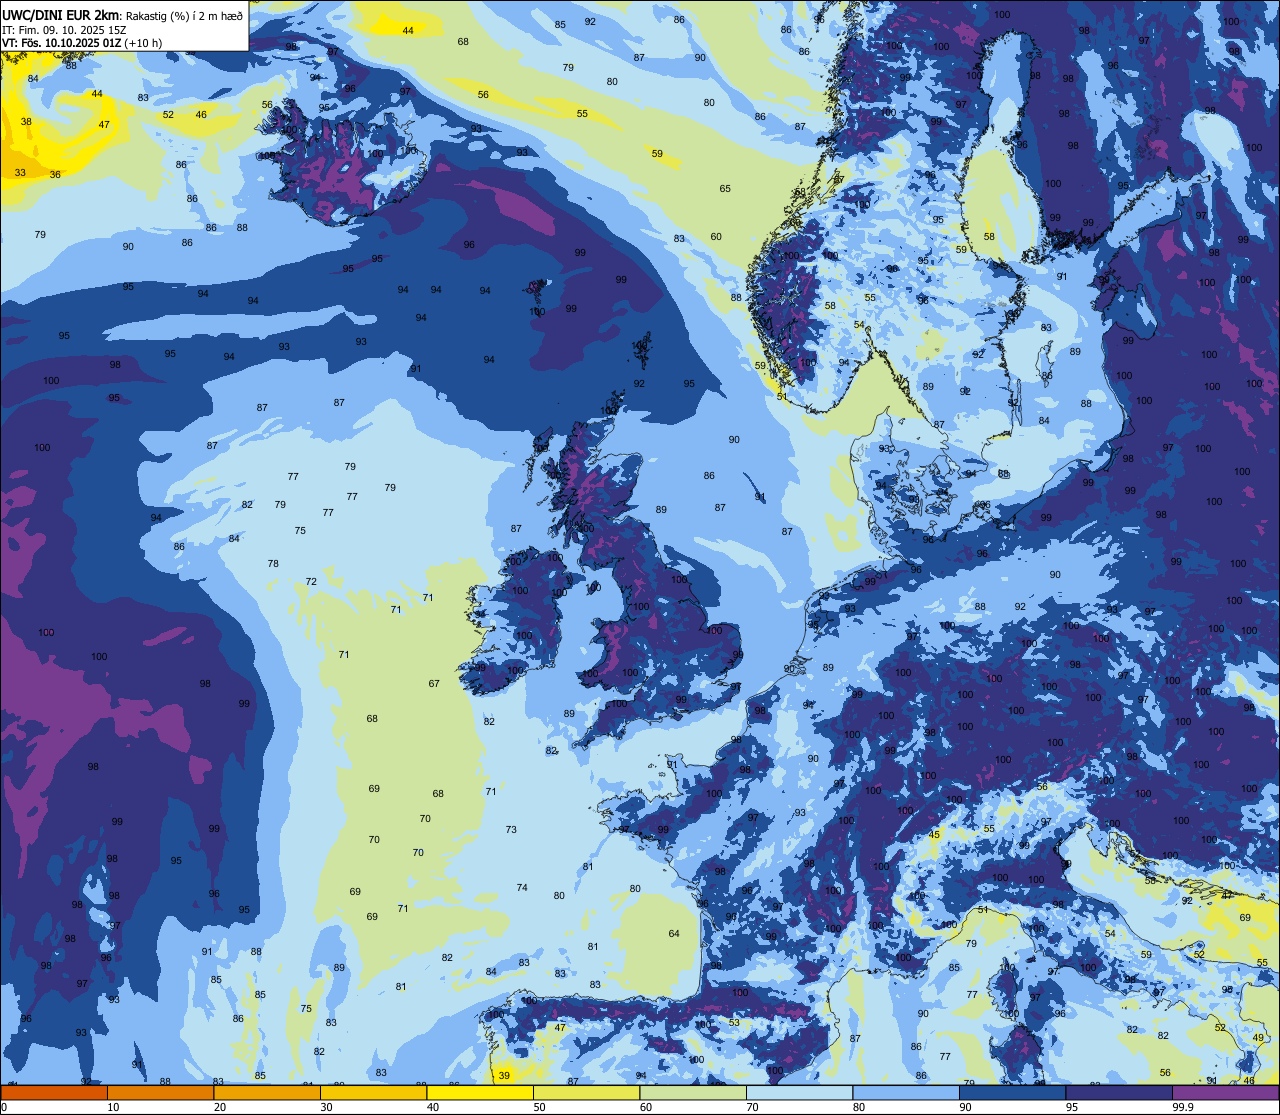Click the '(+10 h)' forecast offset text
The width and height of the screenshot is (1280, 1115).
(x=144, y=43)
